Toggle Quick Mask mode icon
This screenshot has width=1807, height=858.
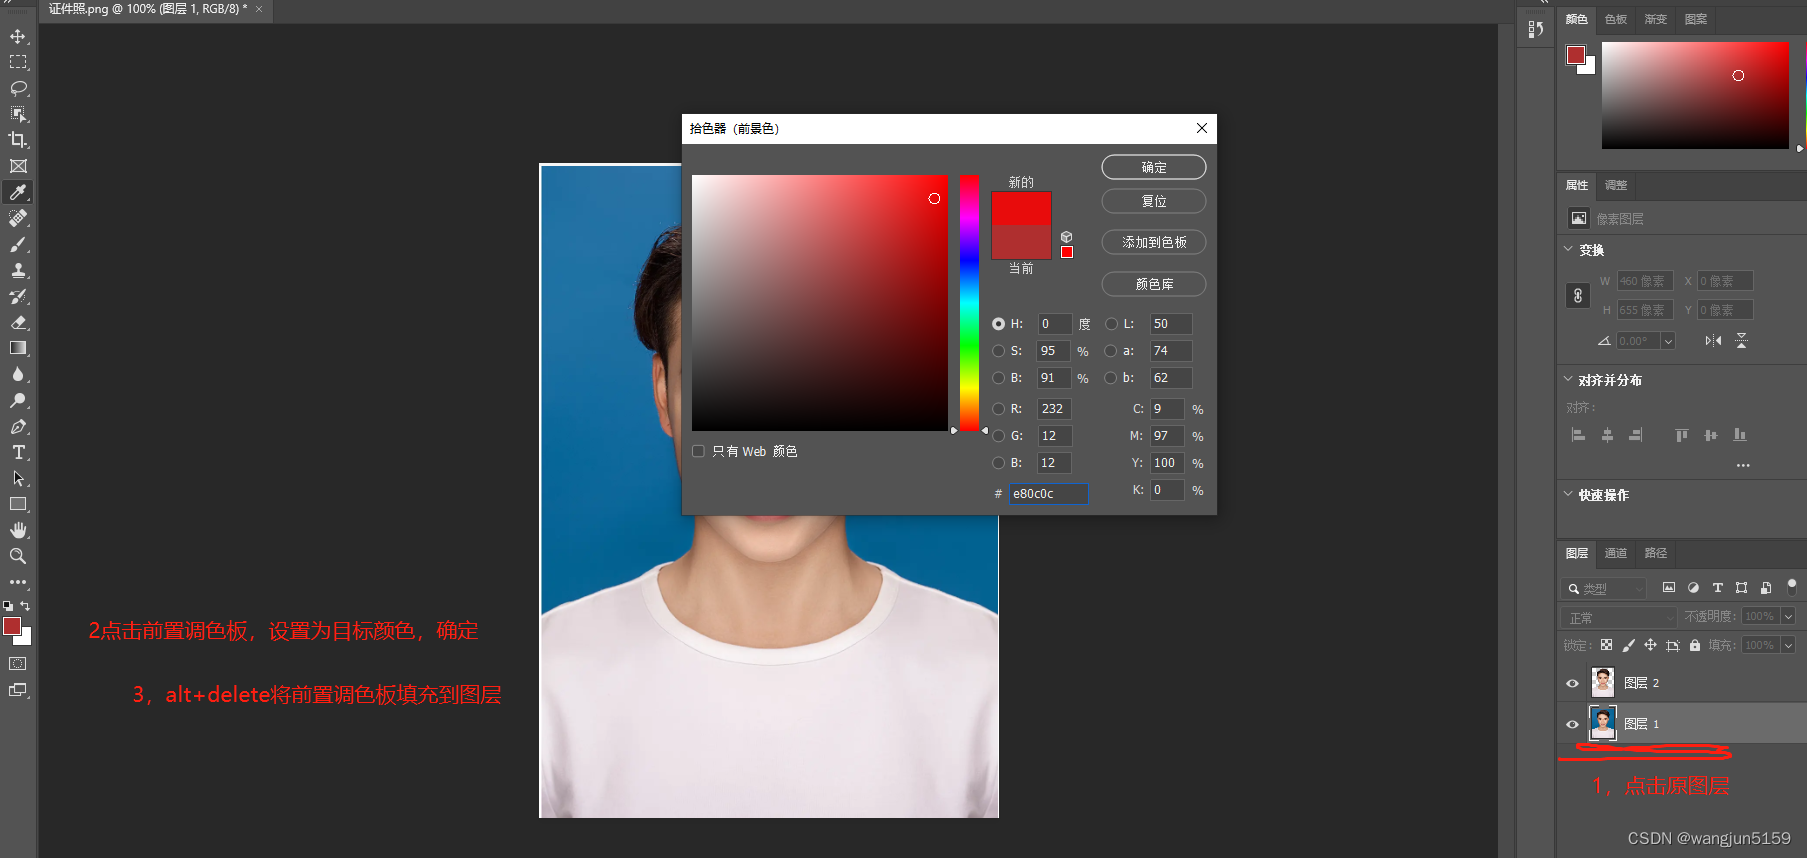point(18,663)
